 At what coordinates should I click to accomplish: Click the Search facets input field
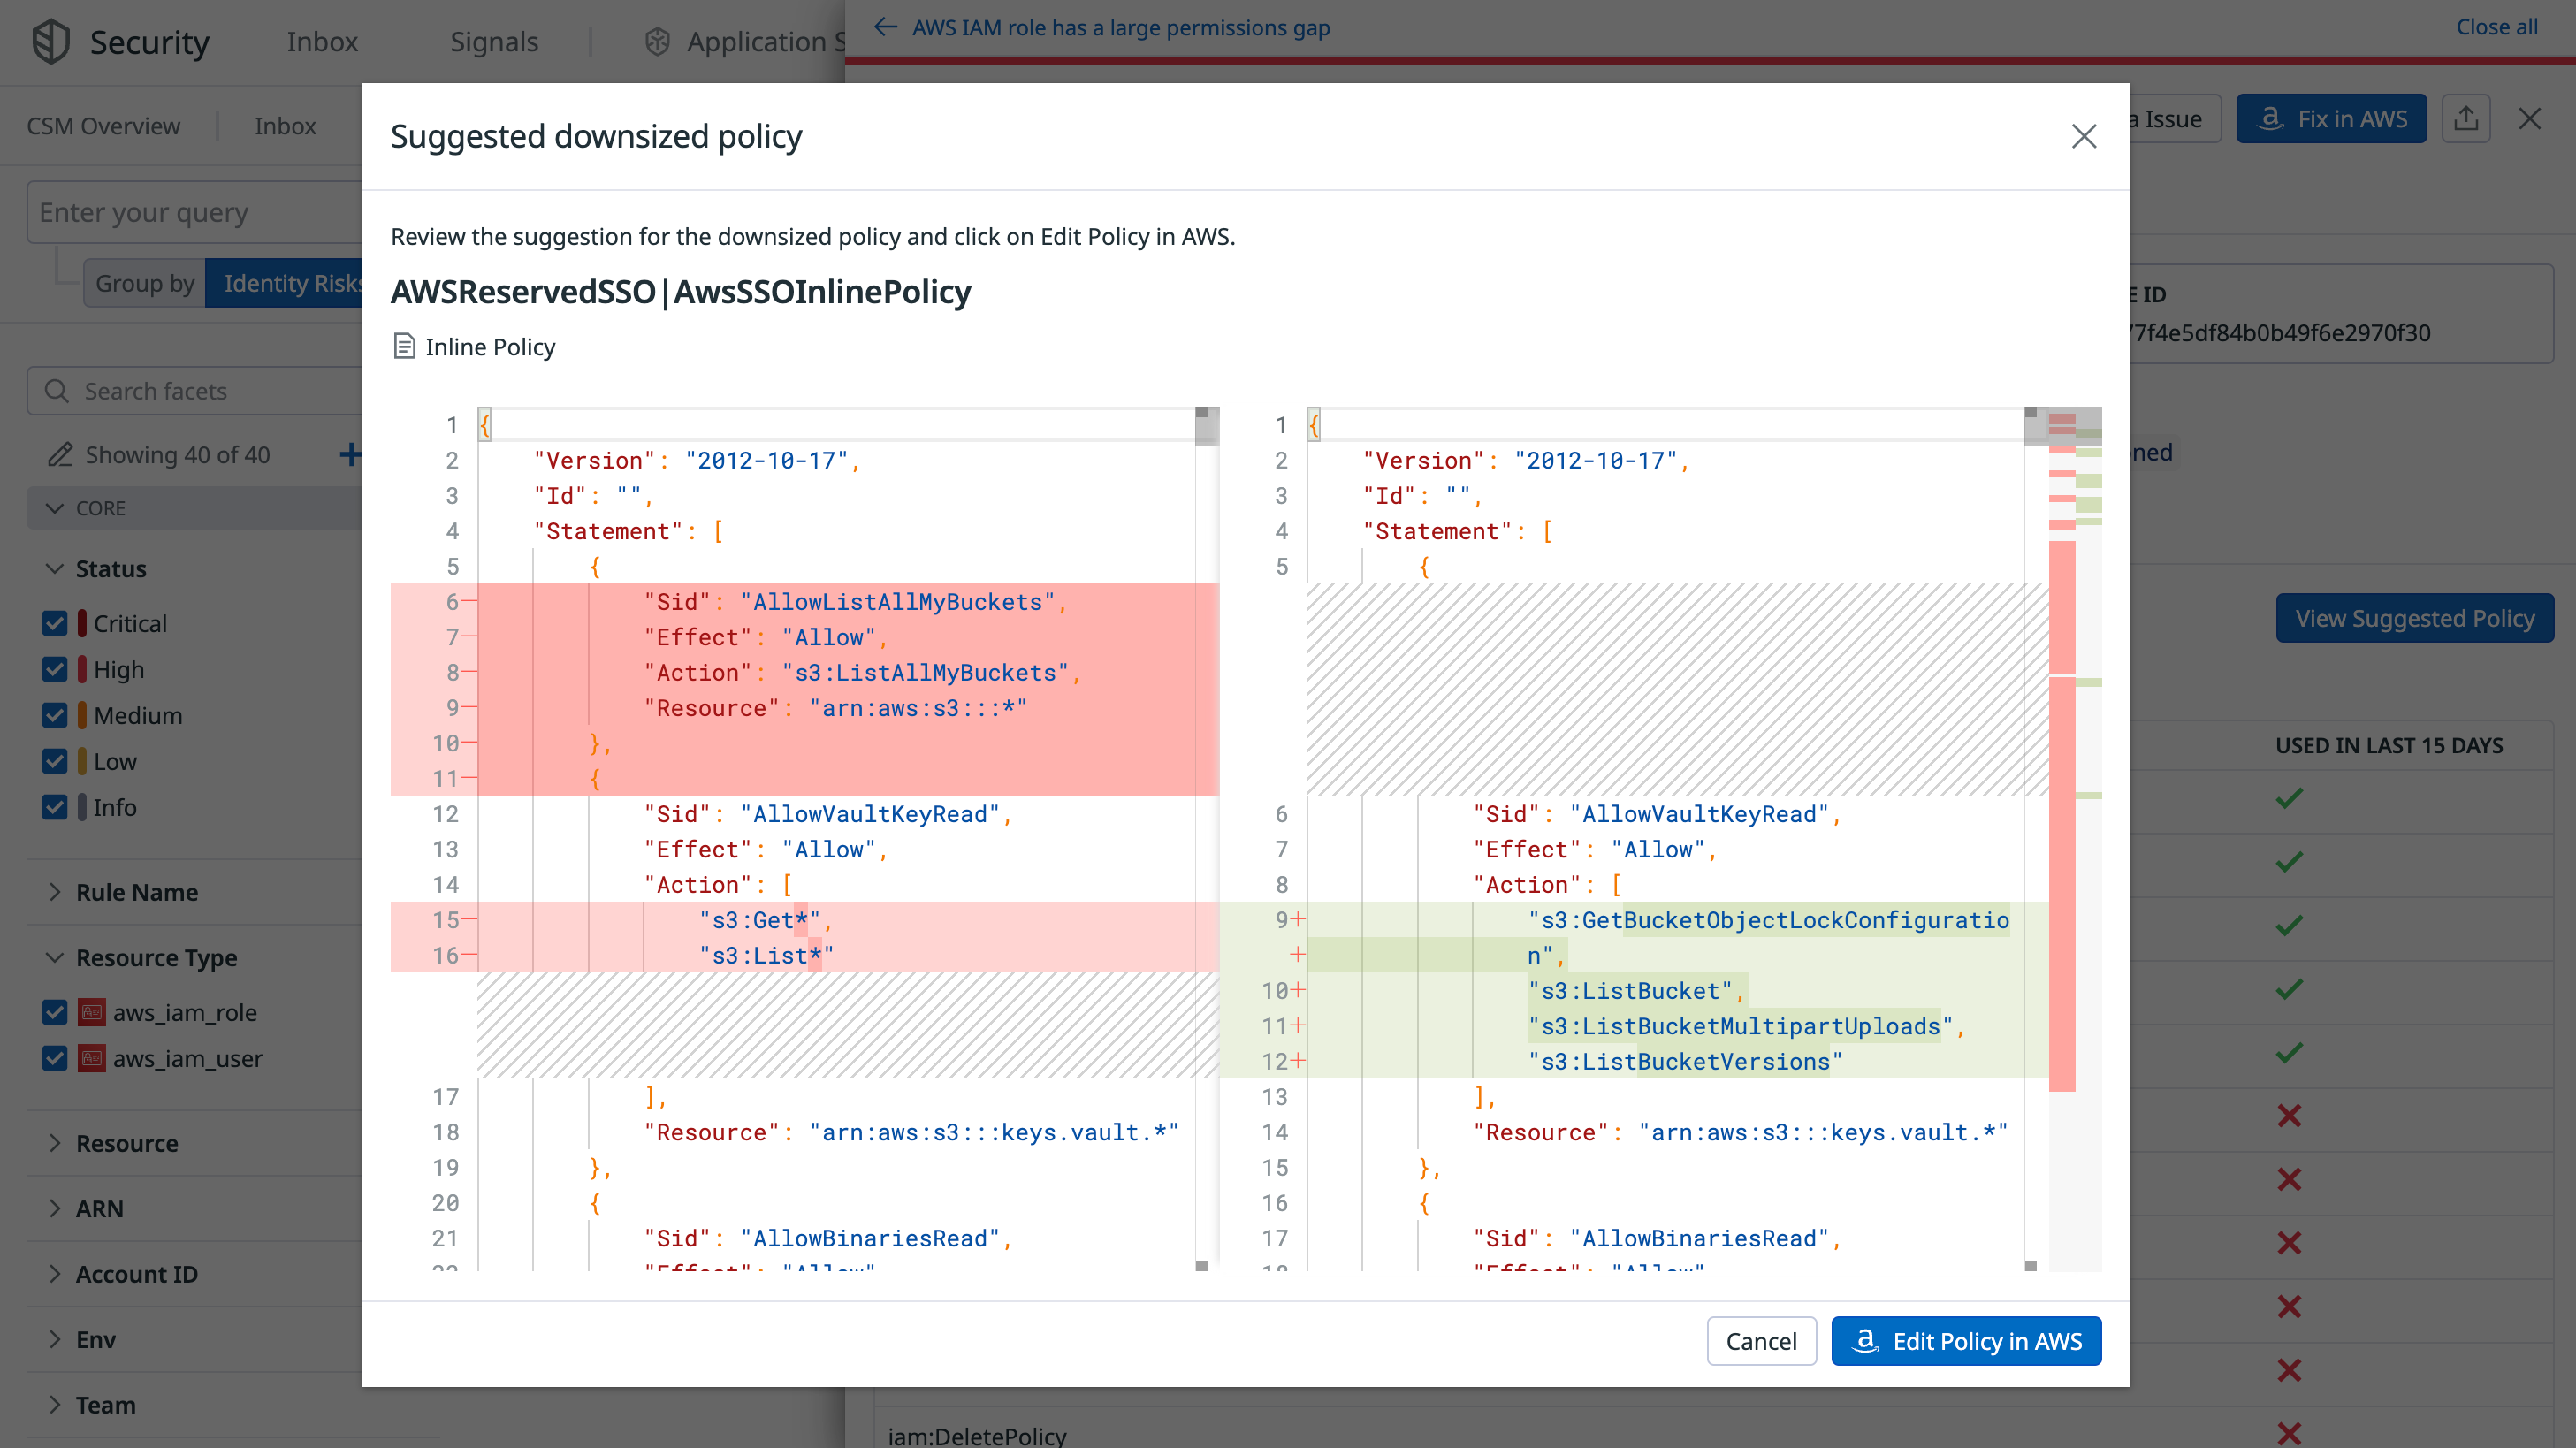point(195,391)
